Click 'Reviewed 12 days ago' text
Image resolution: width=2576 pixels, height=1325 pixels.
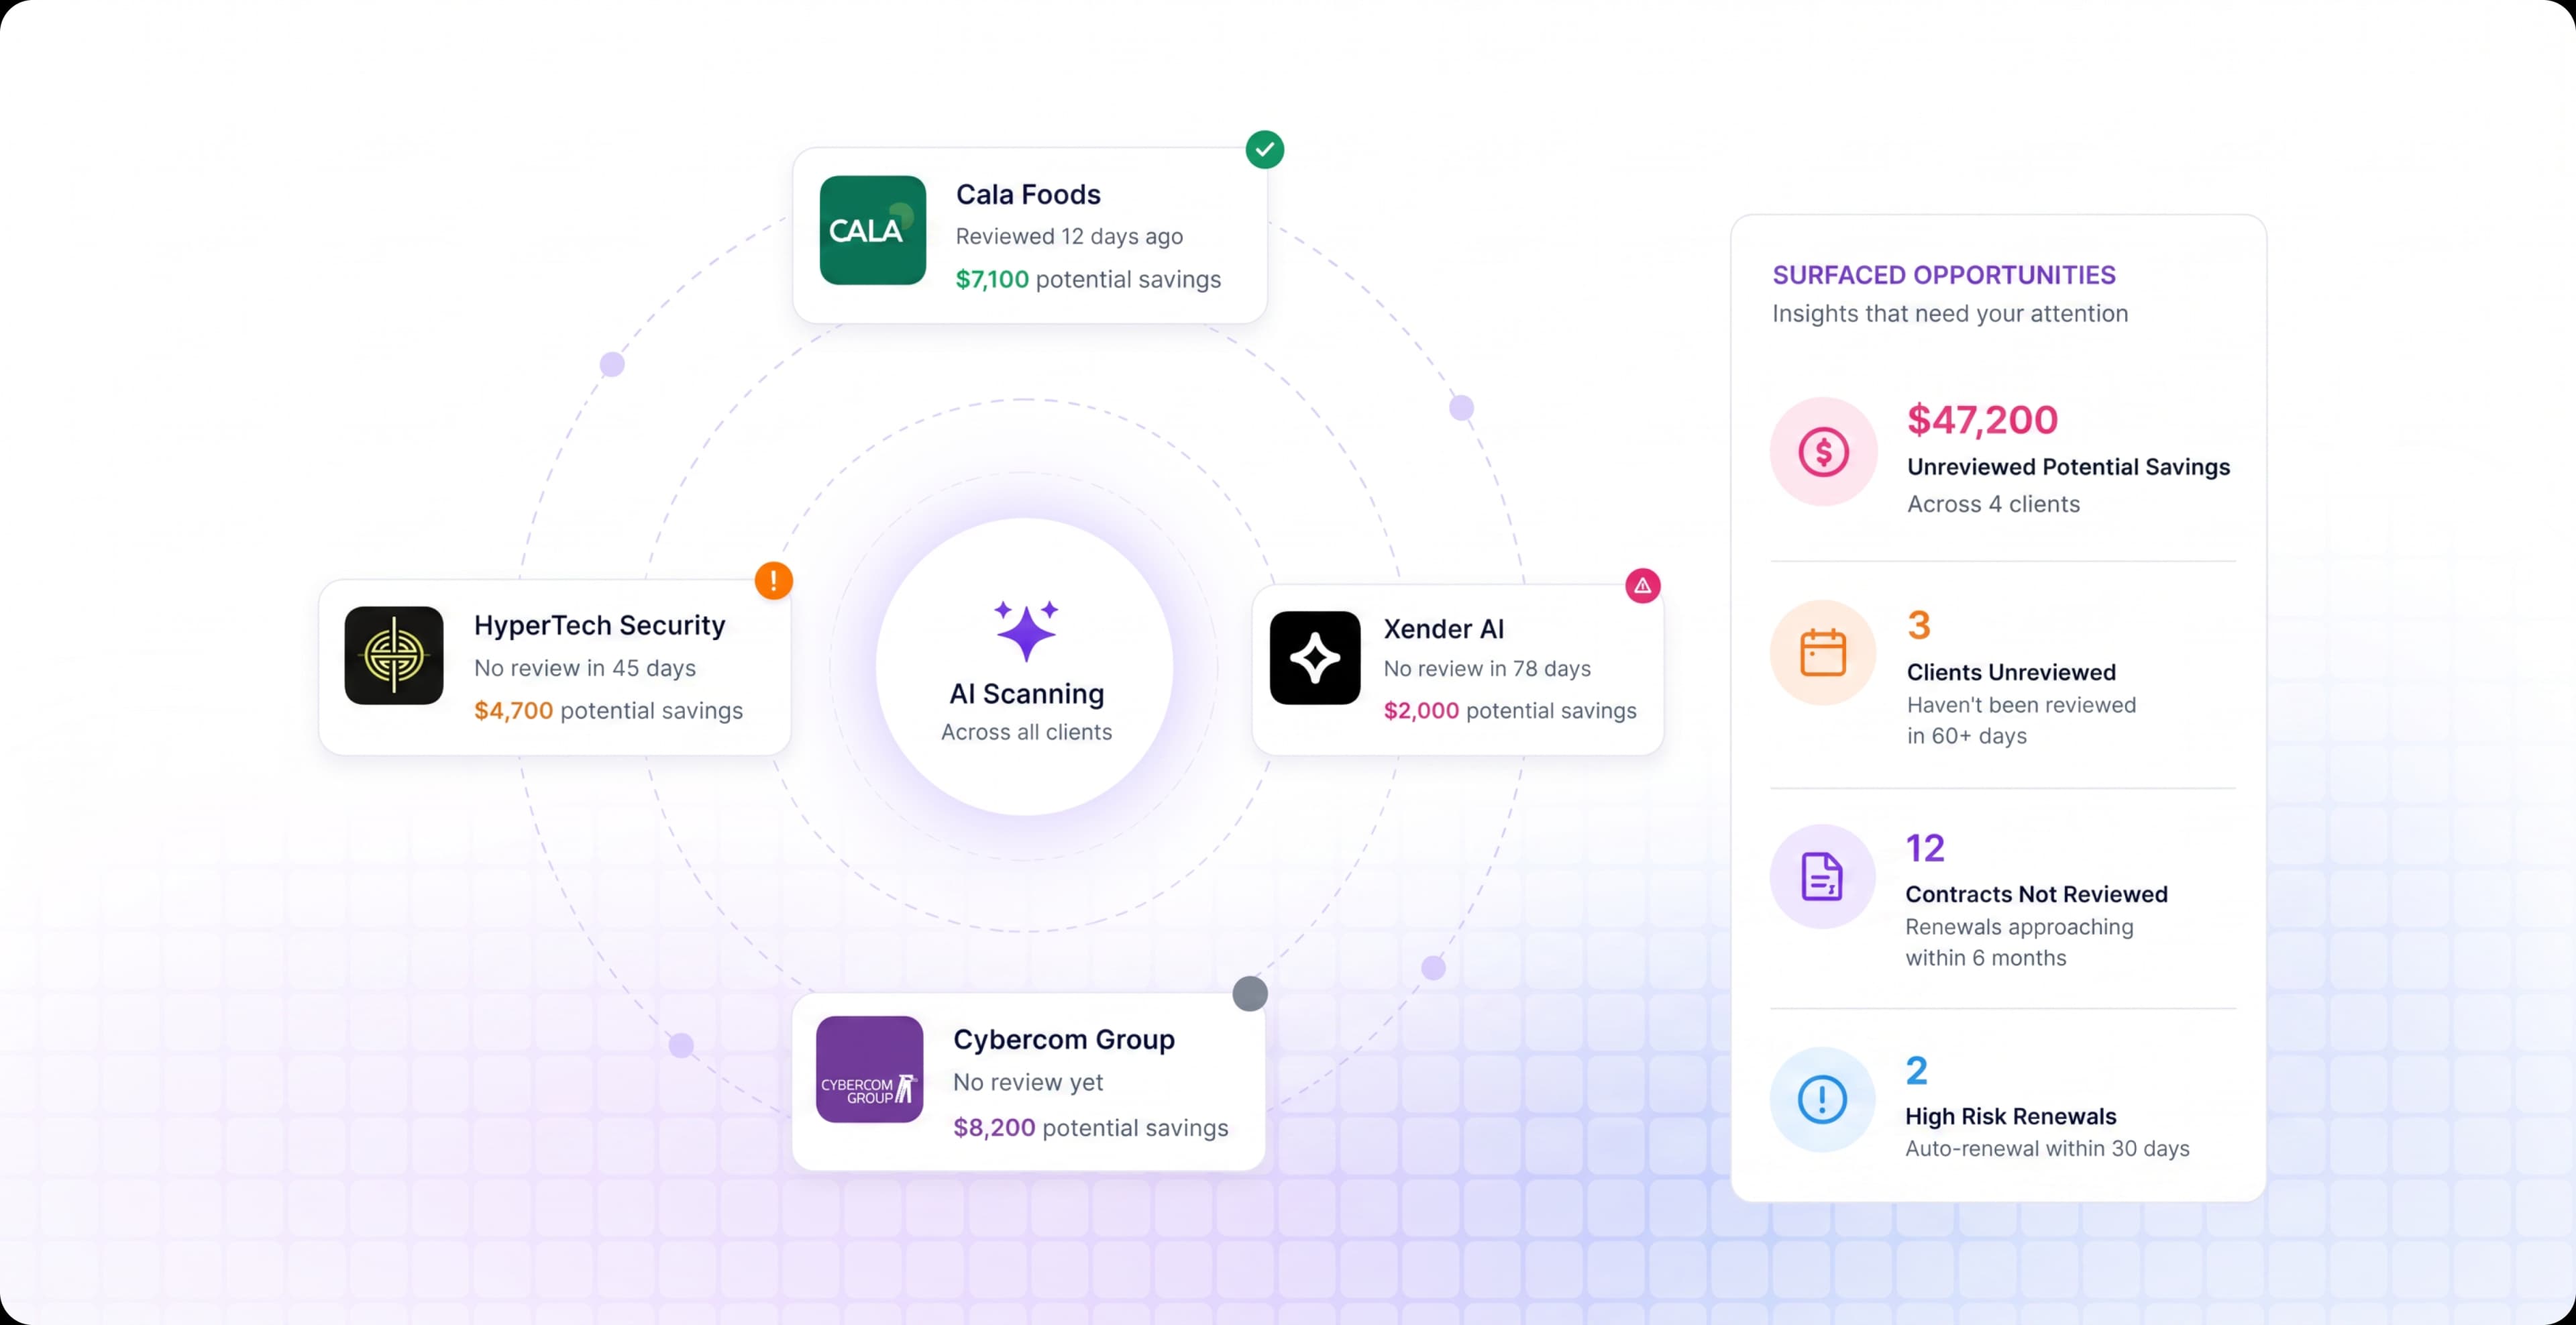click(x=1069, y=236)
